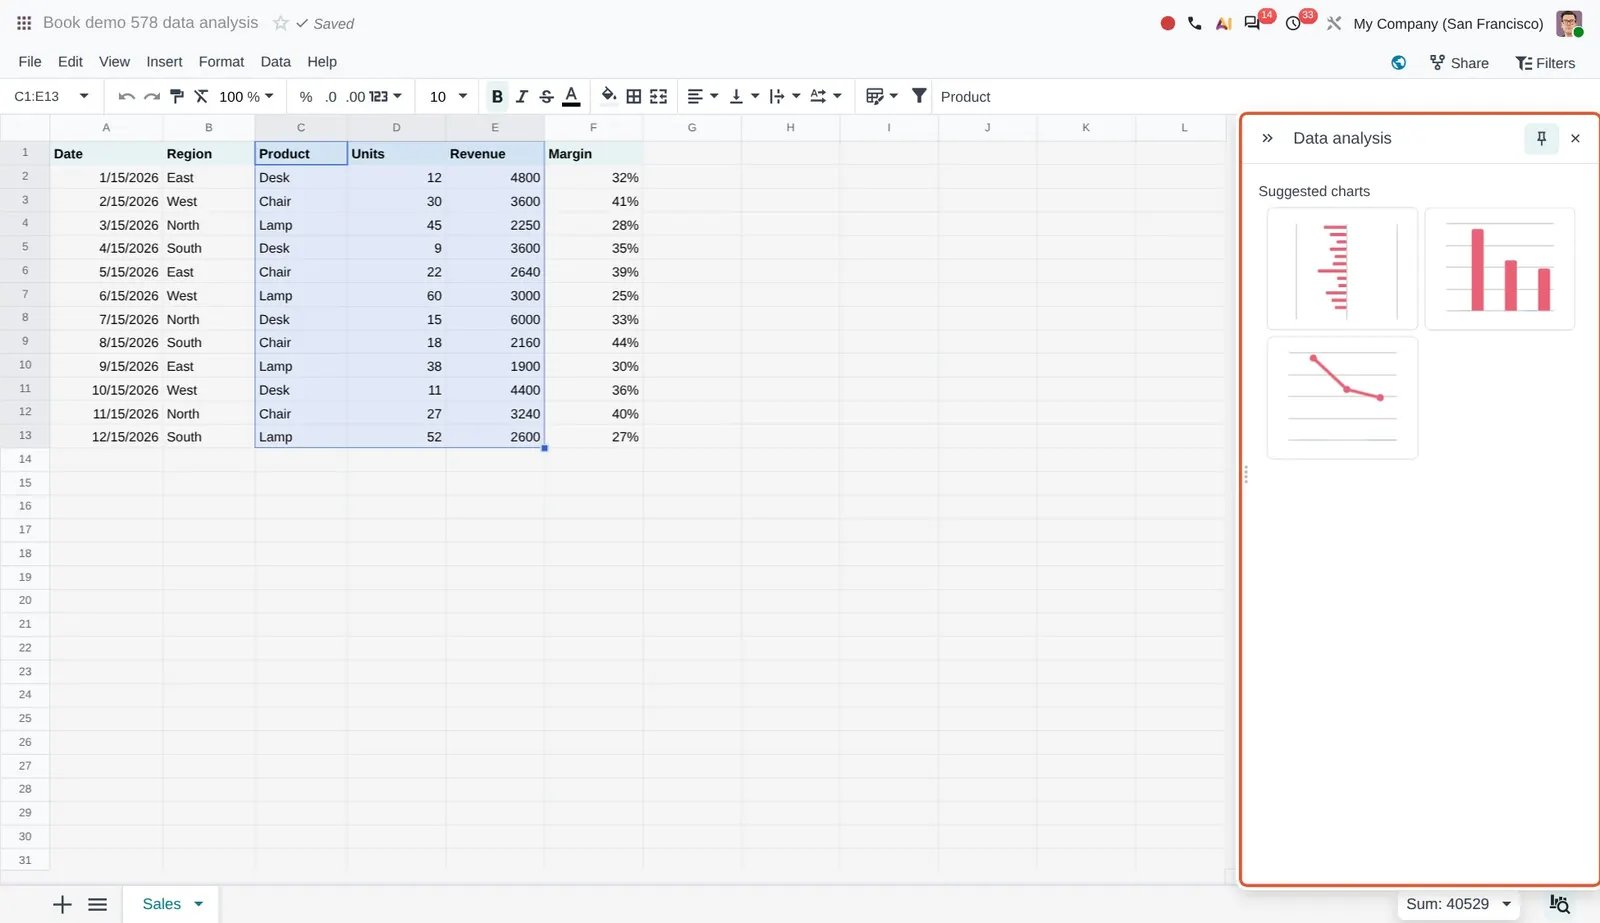This screenshot has height=923, width=1600.
Task: Open the File menu
Action: point(30,62)
